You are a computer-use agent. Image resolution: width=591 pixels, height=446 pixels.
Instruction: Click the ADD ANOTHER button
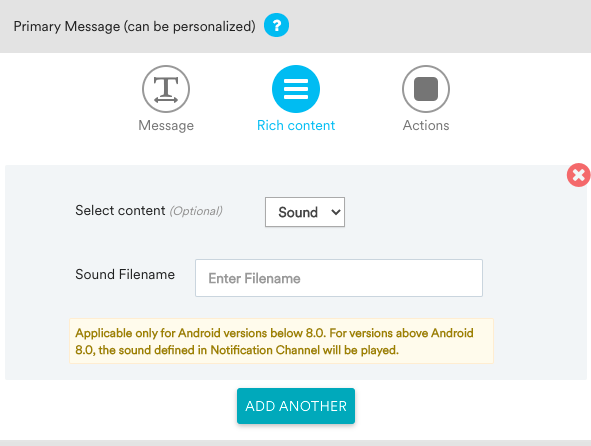tap(296, 406)
